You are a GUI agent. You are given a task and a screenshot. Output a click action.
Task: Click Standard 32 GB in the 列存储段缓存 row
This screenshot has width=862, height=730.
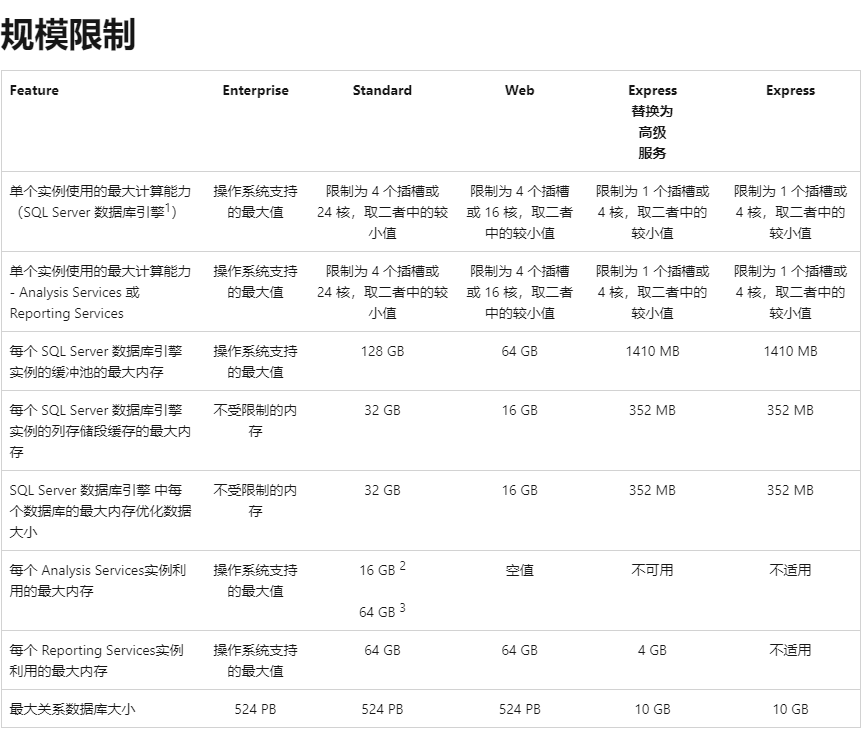pyautogui.click(x=382, y=411)
